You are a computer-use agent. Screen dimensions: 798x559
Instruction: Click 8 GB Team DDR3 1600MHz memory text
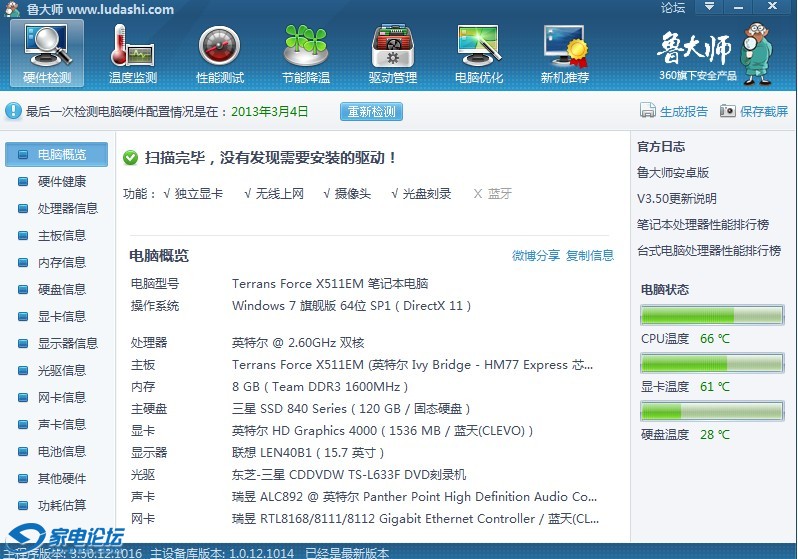(320, 387)
